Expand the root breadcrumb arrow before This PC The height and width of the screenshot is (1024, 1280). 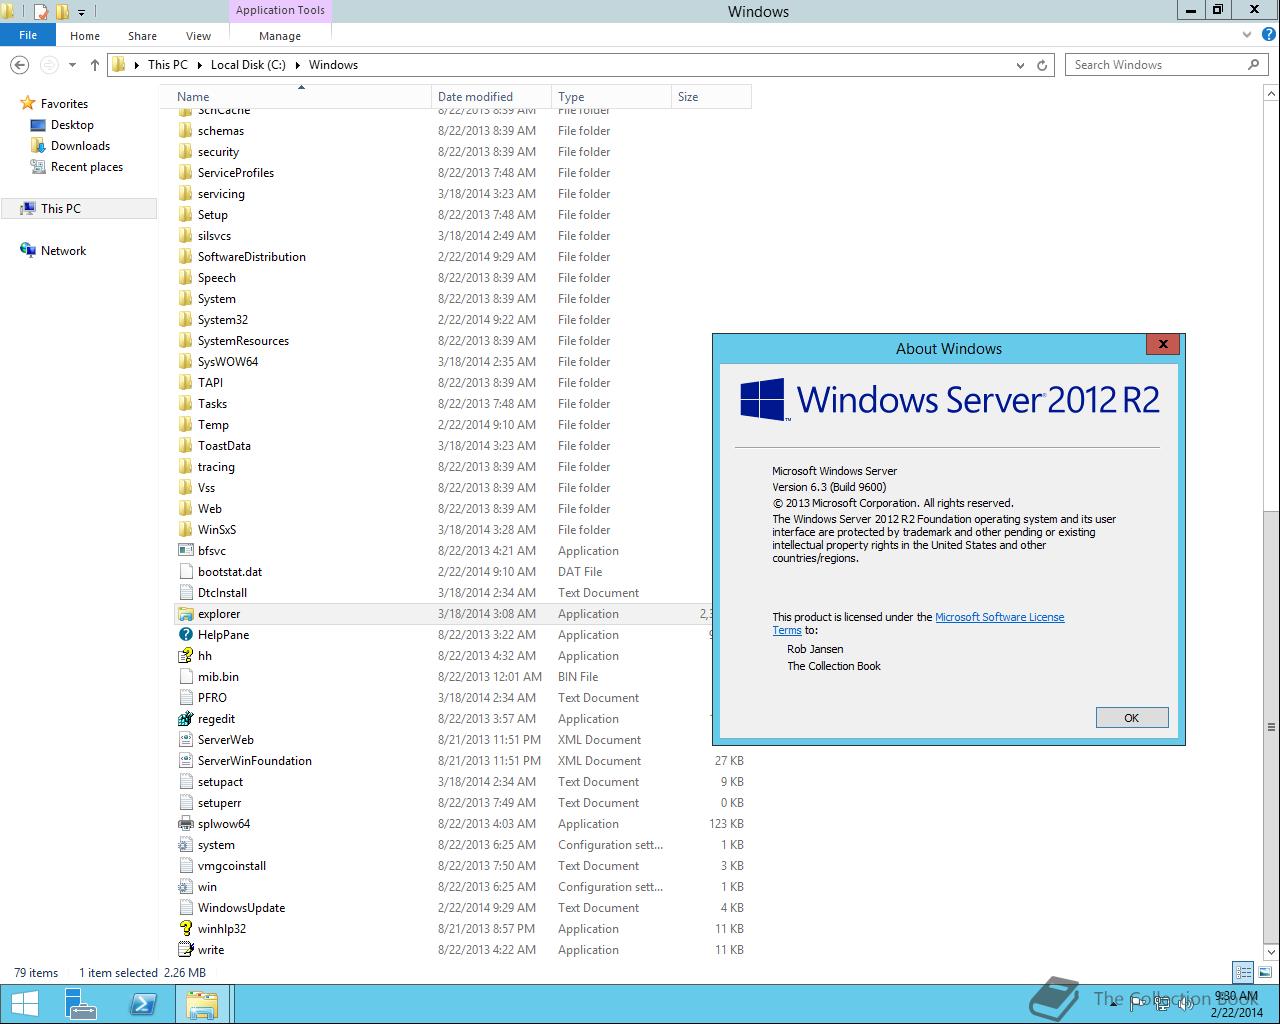point(136,65)
